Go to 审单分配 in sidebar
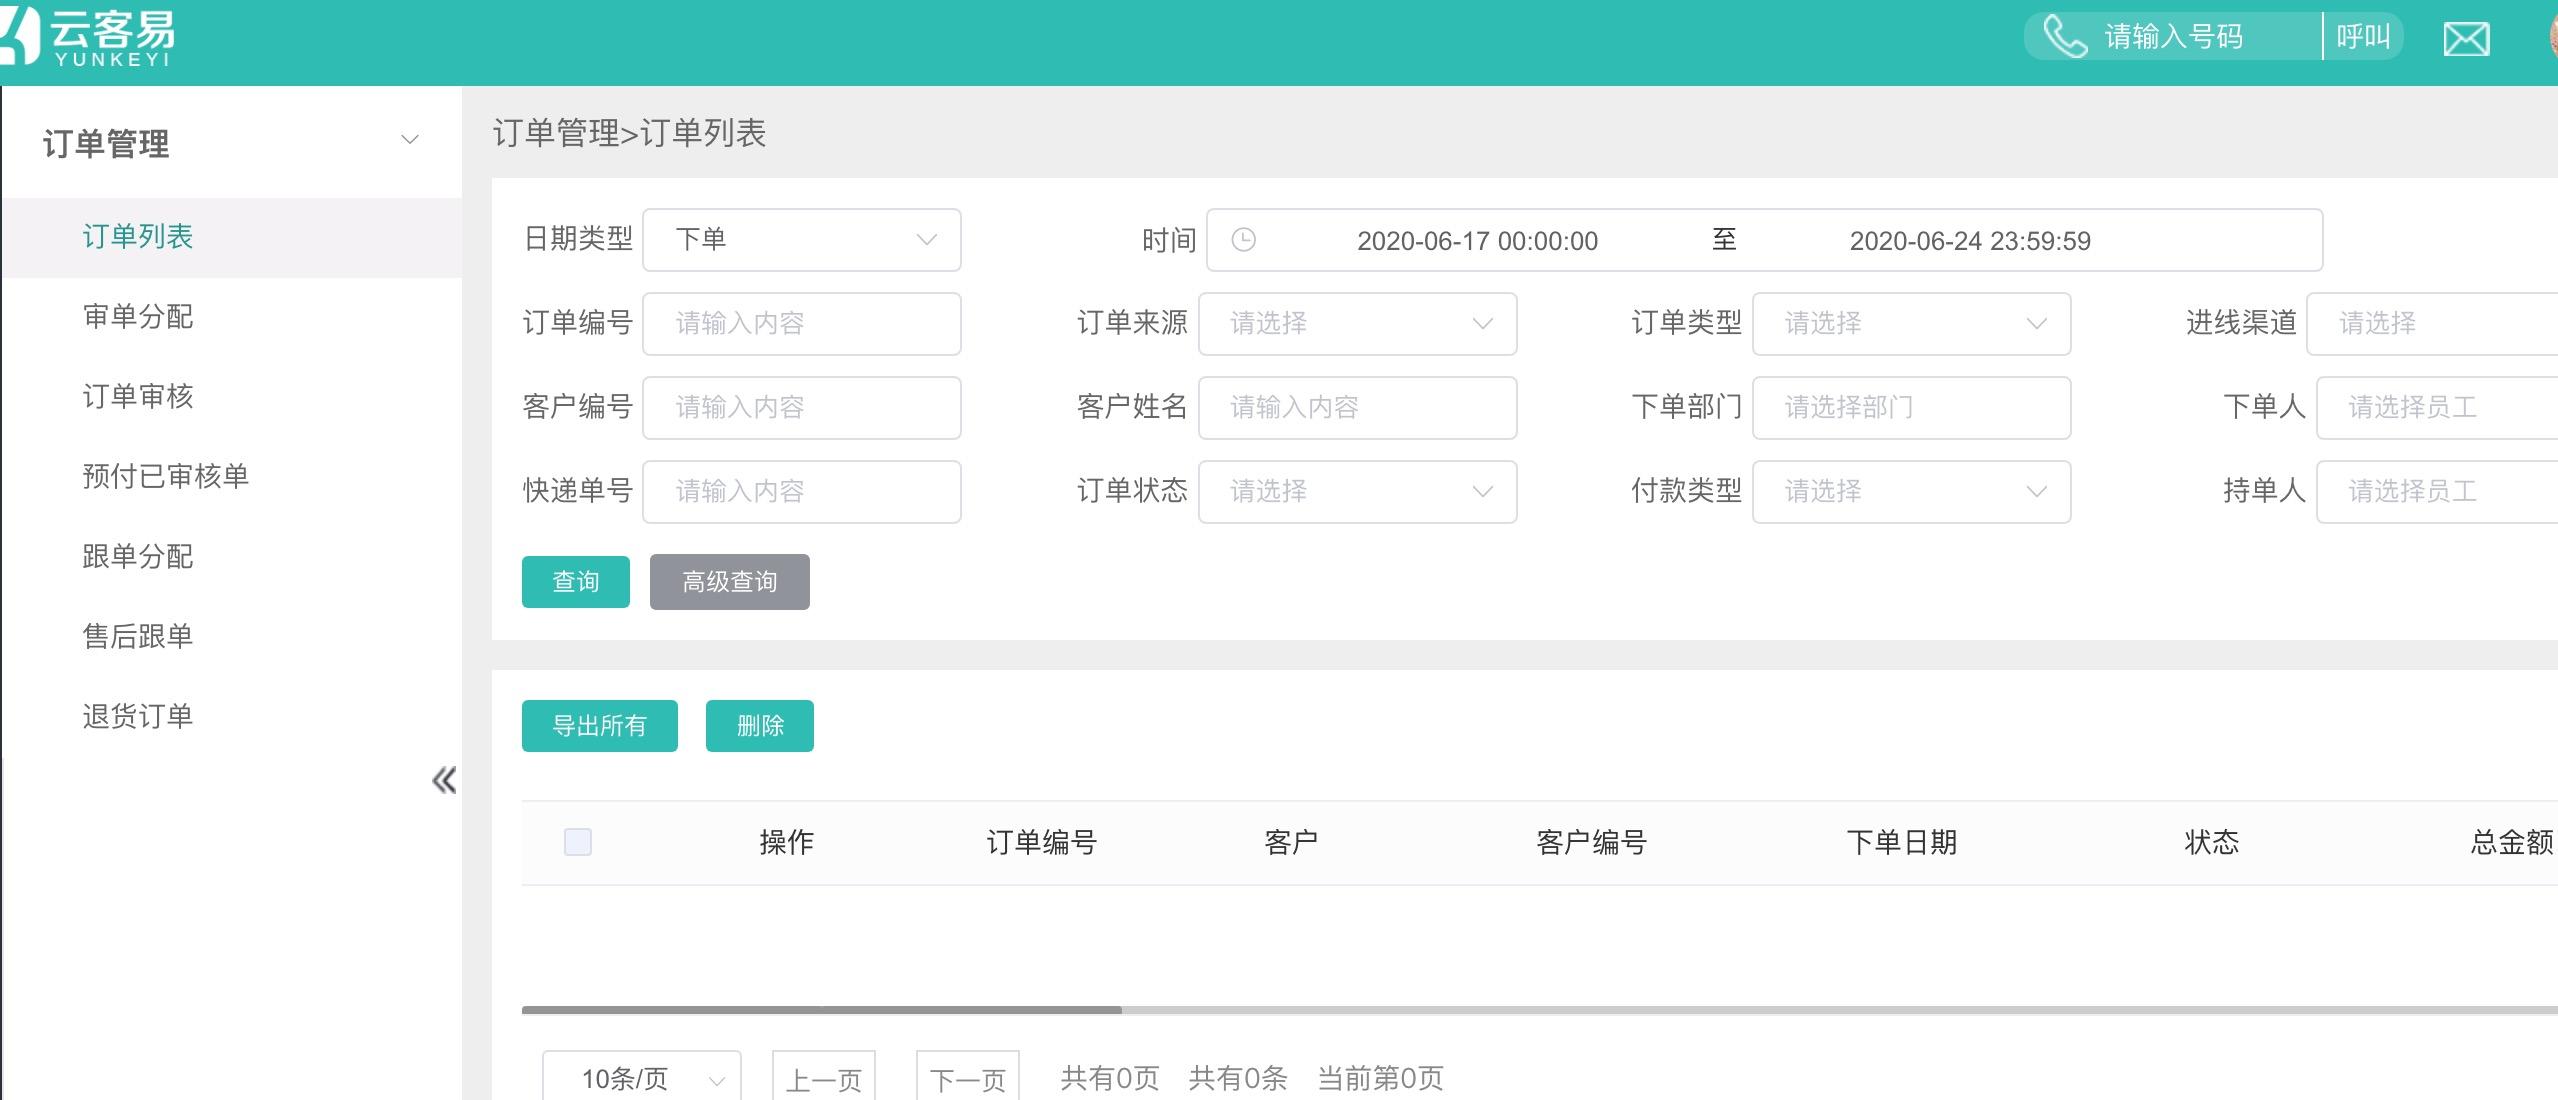The height and width of the screenshot is (1100, 2558). click(138, 317)
